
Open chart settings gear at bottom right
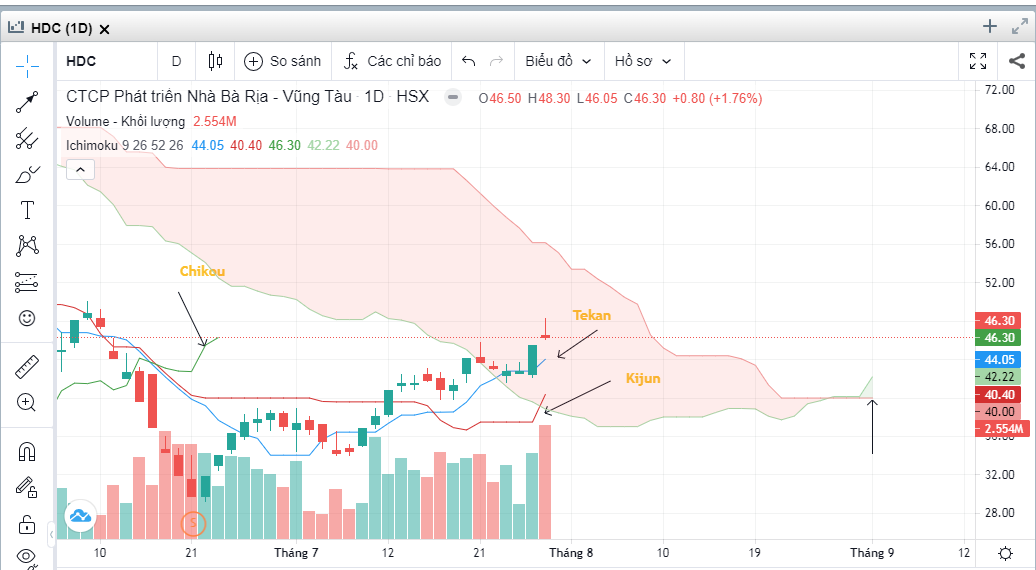click(x=1005, y=553)
